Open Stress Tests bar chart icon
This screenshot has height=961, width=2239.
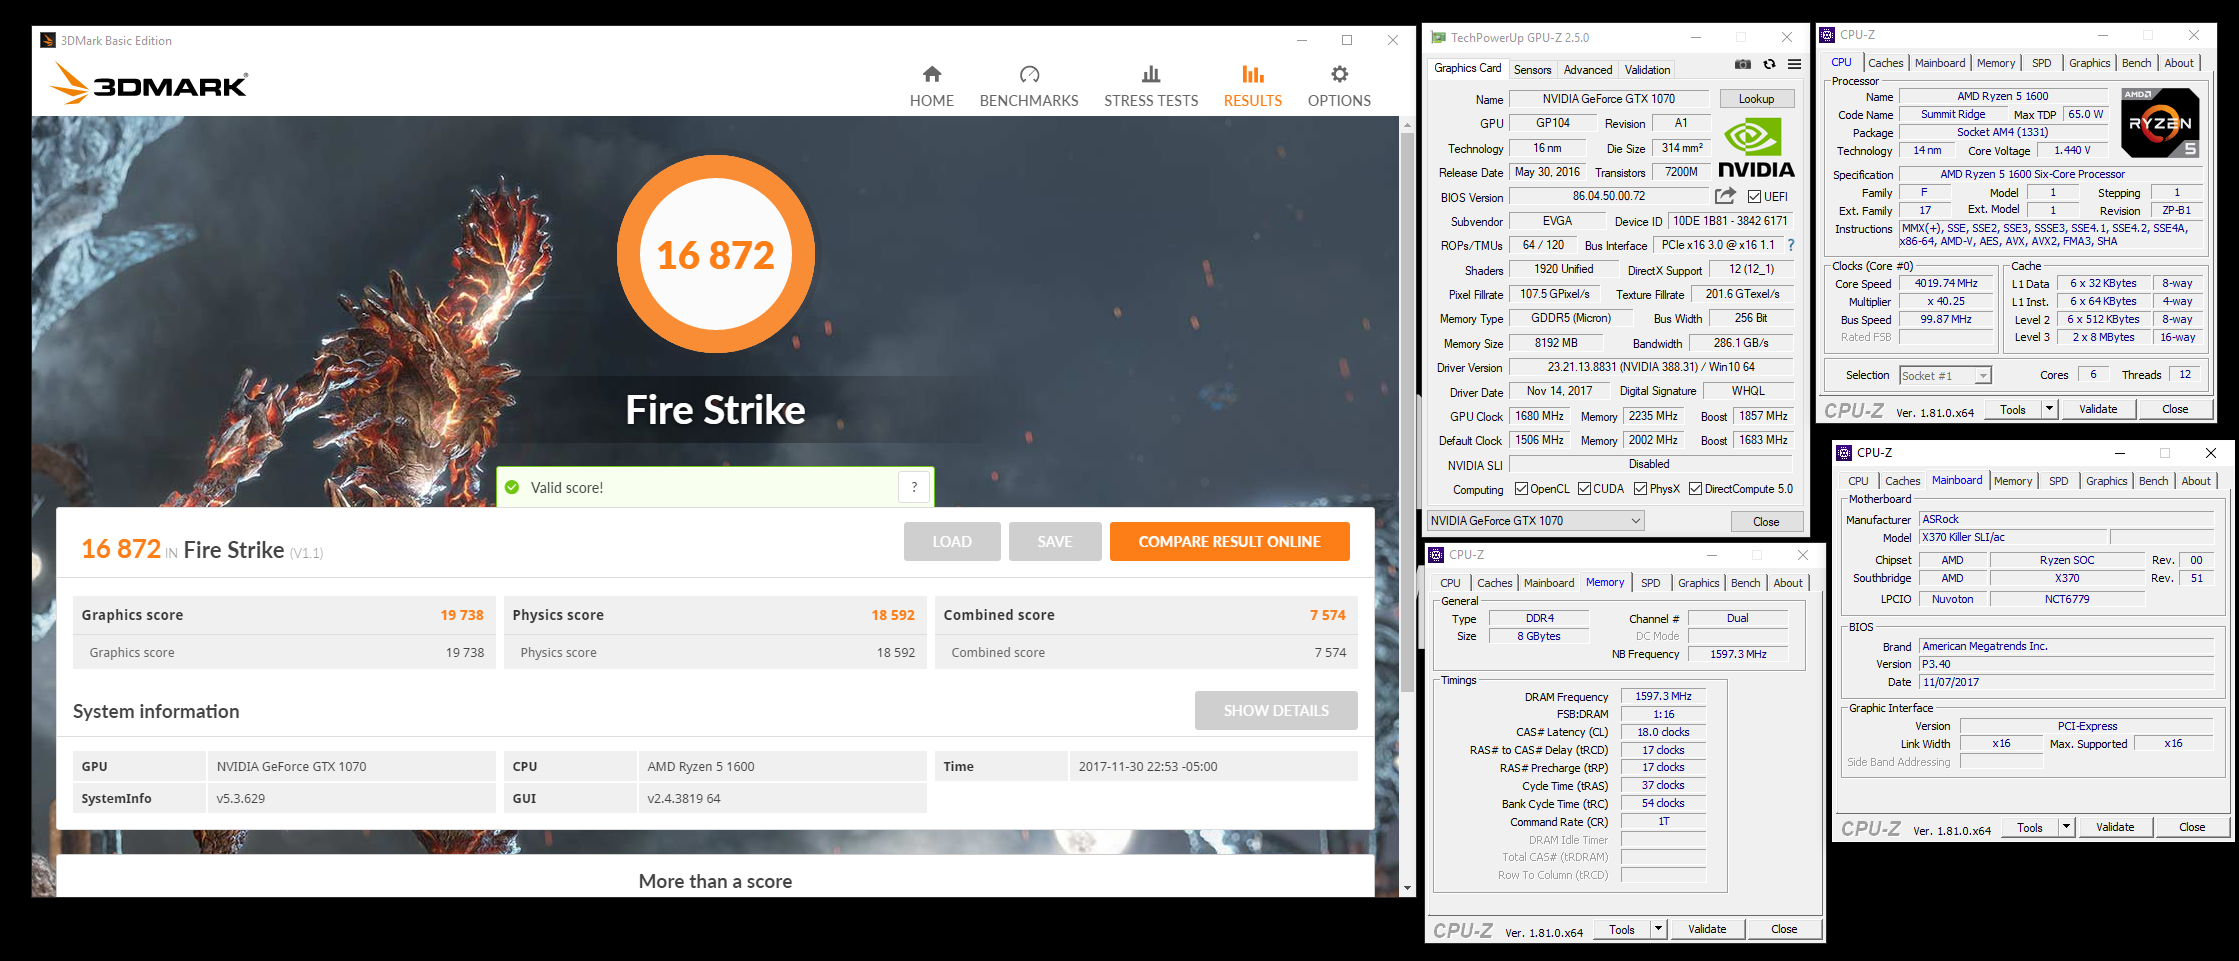coord(1151,74)
